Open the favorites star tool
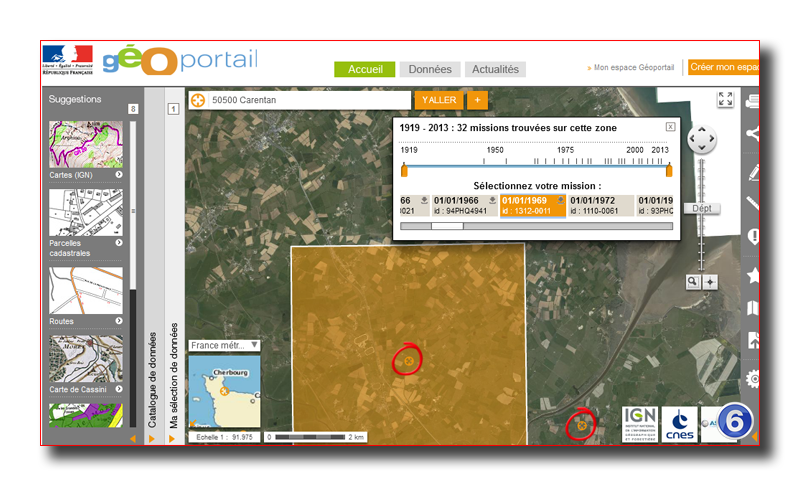800x486 pixels. coord(753,275)
